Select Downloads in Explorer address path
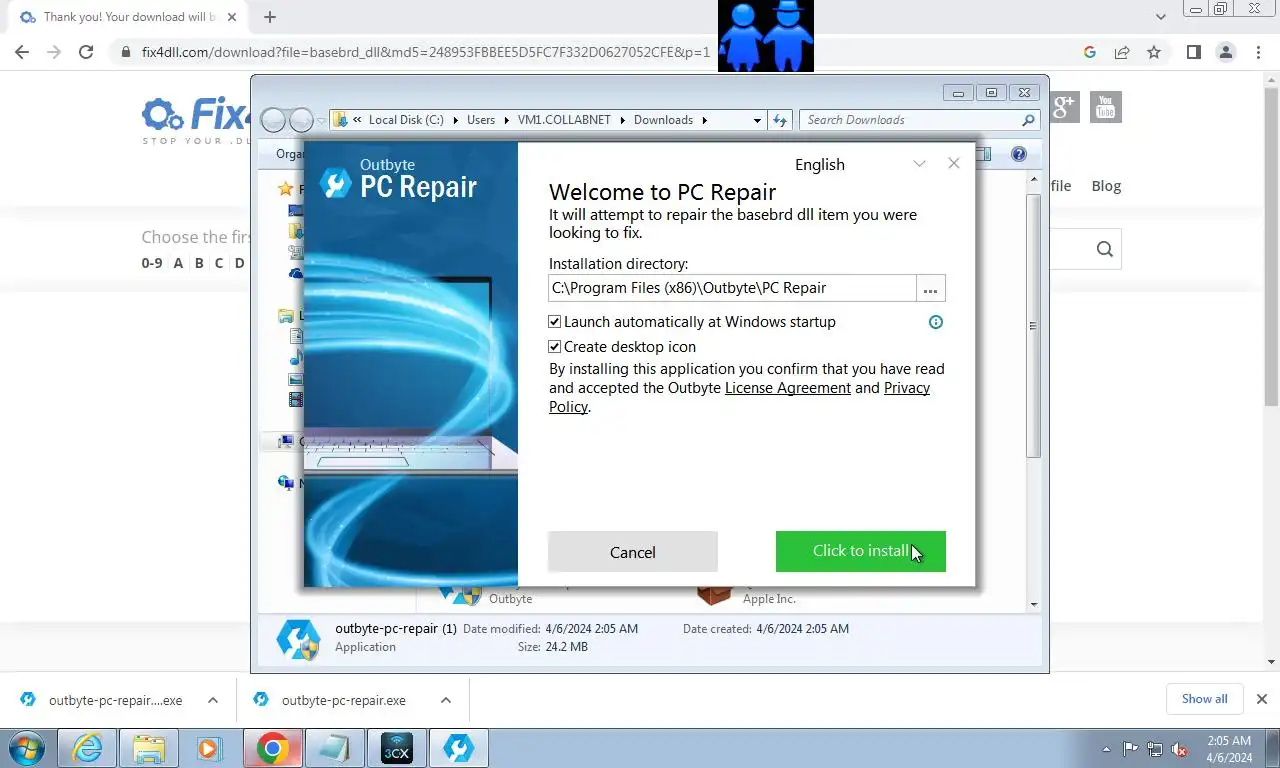The image size is (1280, 768). point(663,120)
